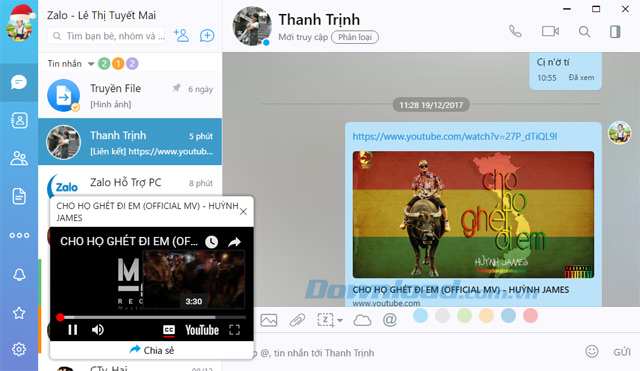Viewport: 640px width, 371px height.
Task: Open the video on YouTube logo
Action: point(202,330)
